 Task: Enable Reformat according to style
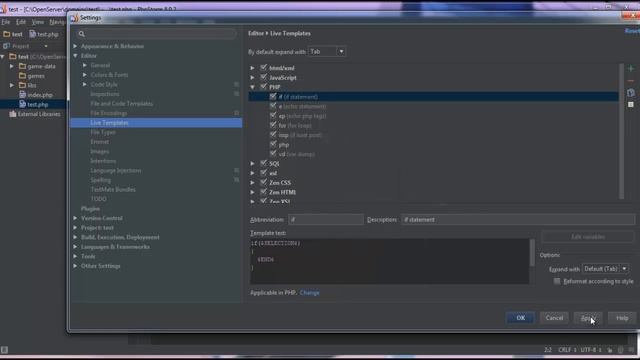[x=557, y=281]
